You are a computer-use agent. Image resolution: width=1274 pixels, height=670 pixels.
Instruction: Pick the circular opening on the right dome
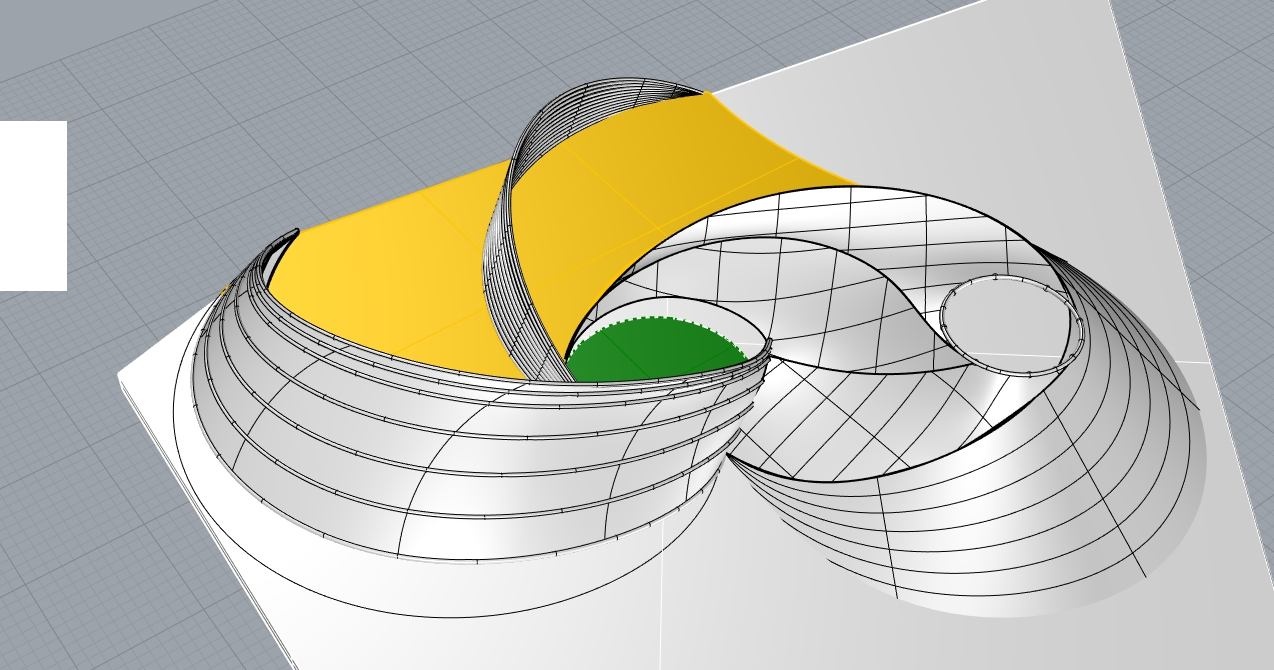tap(1008, 322)
